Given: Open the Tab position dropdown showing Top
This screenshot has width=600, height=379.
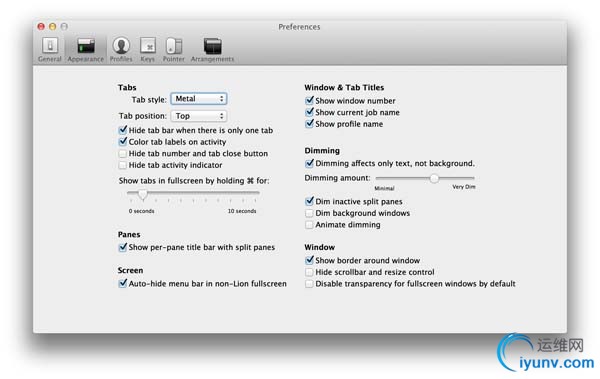Looking at the screenshot, I should [199, 116].
